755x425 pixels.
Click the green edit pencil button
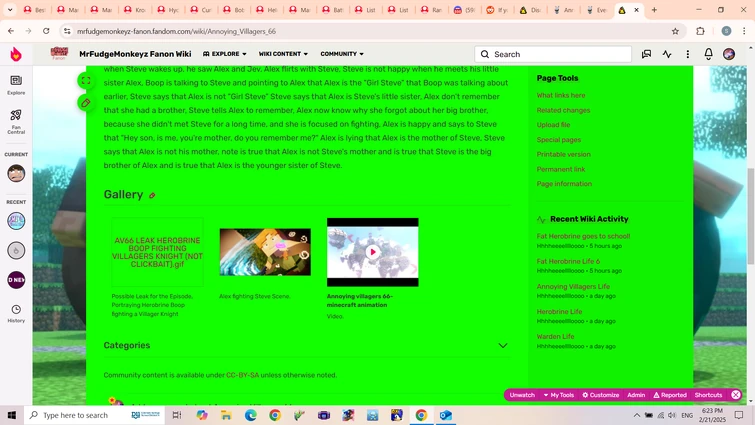tap(86, 103)
